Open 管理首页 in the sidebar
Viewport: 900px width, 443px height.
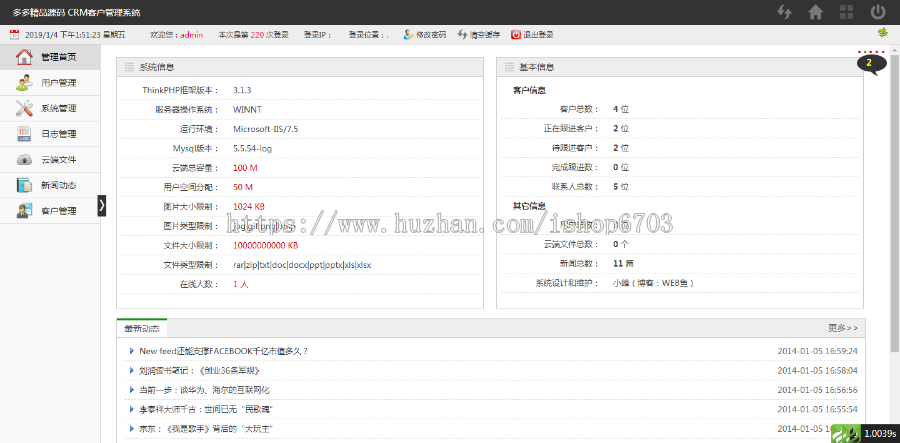(50, 57)
